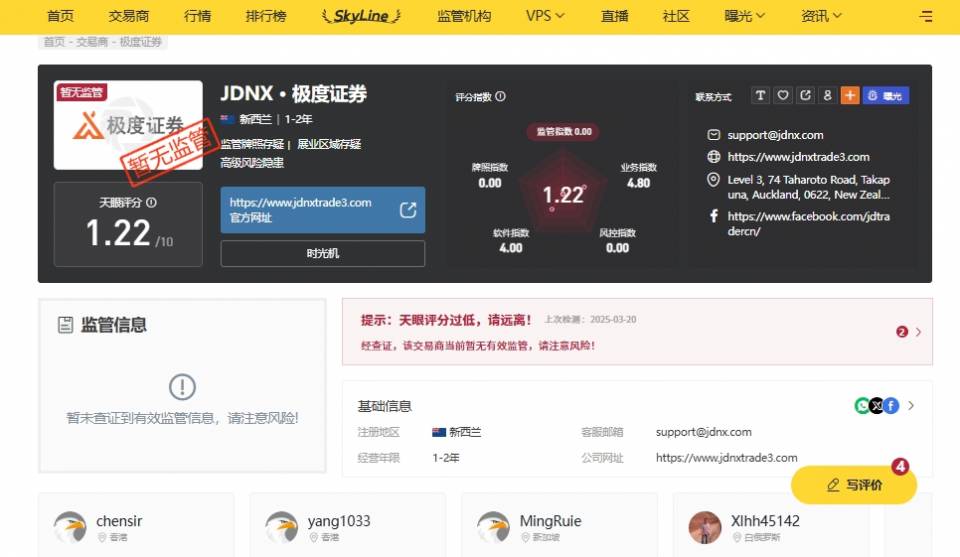Open the https://www.jdnxtrade3.com contact link
Viewport: 960px width, 557px height.
[798, 157]
